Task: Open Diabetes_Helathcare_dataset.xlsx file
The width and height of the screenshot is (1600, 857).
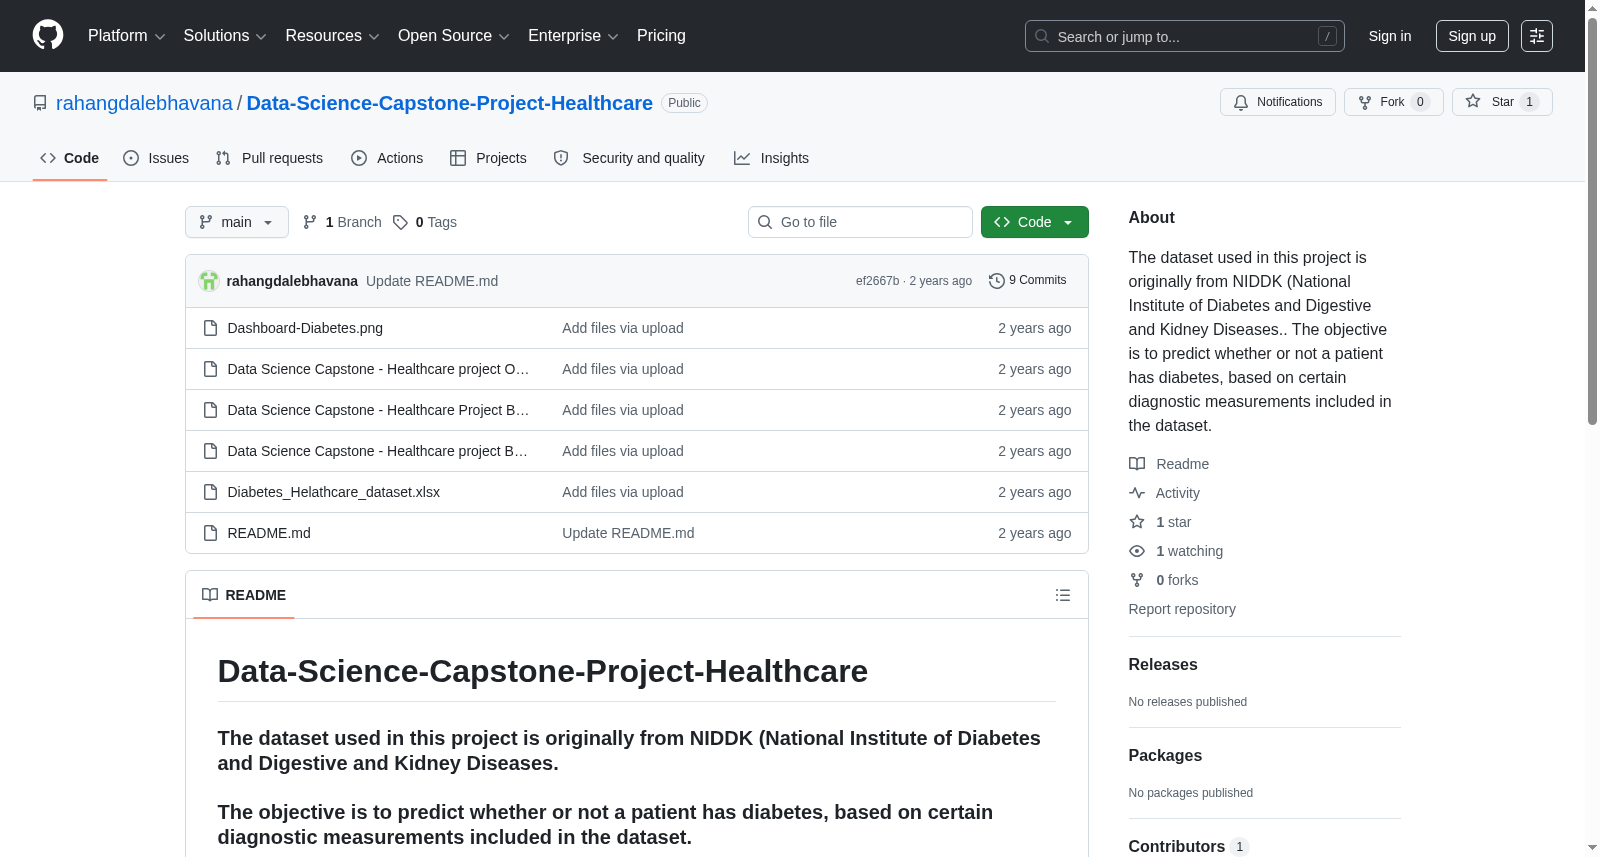Action: pyautogui.click(x=333, y=492)
